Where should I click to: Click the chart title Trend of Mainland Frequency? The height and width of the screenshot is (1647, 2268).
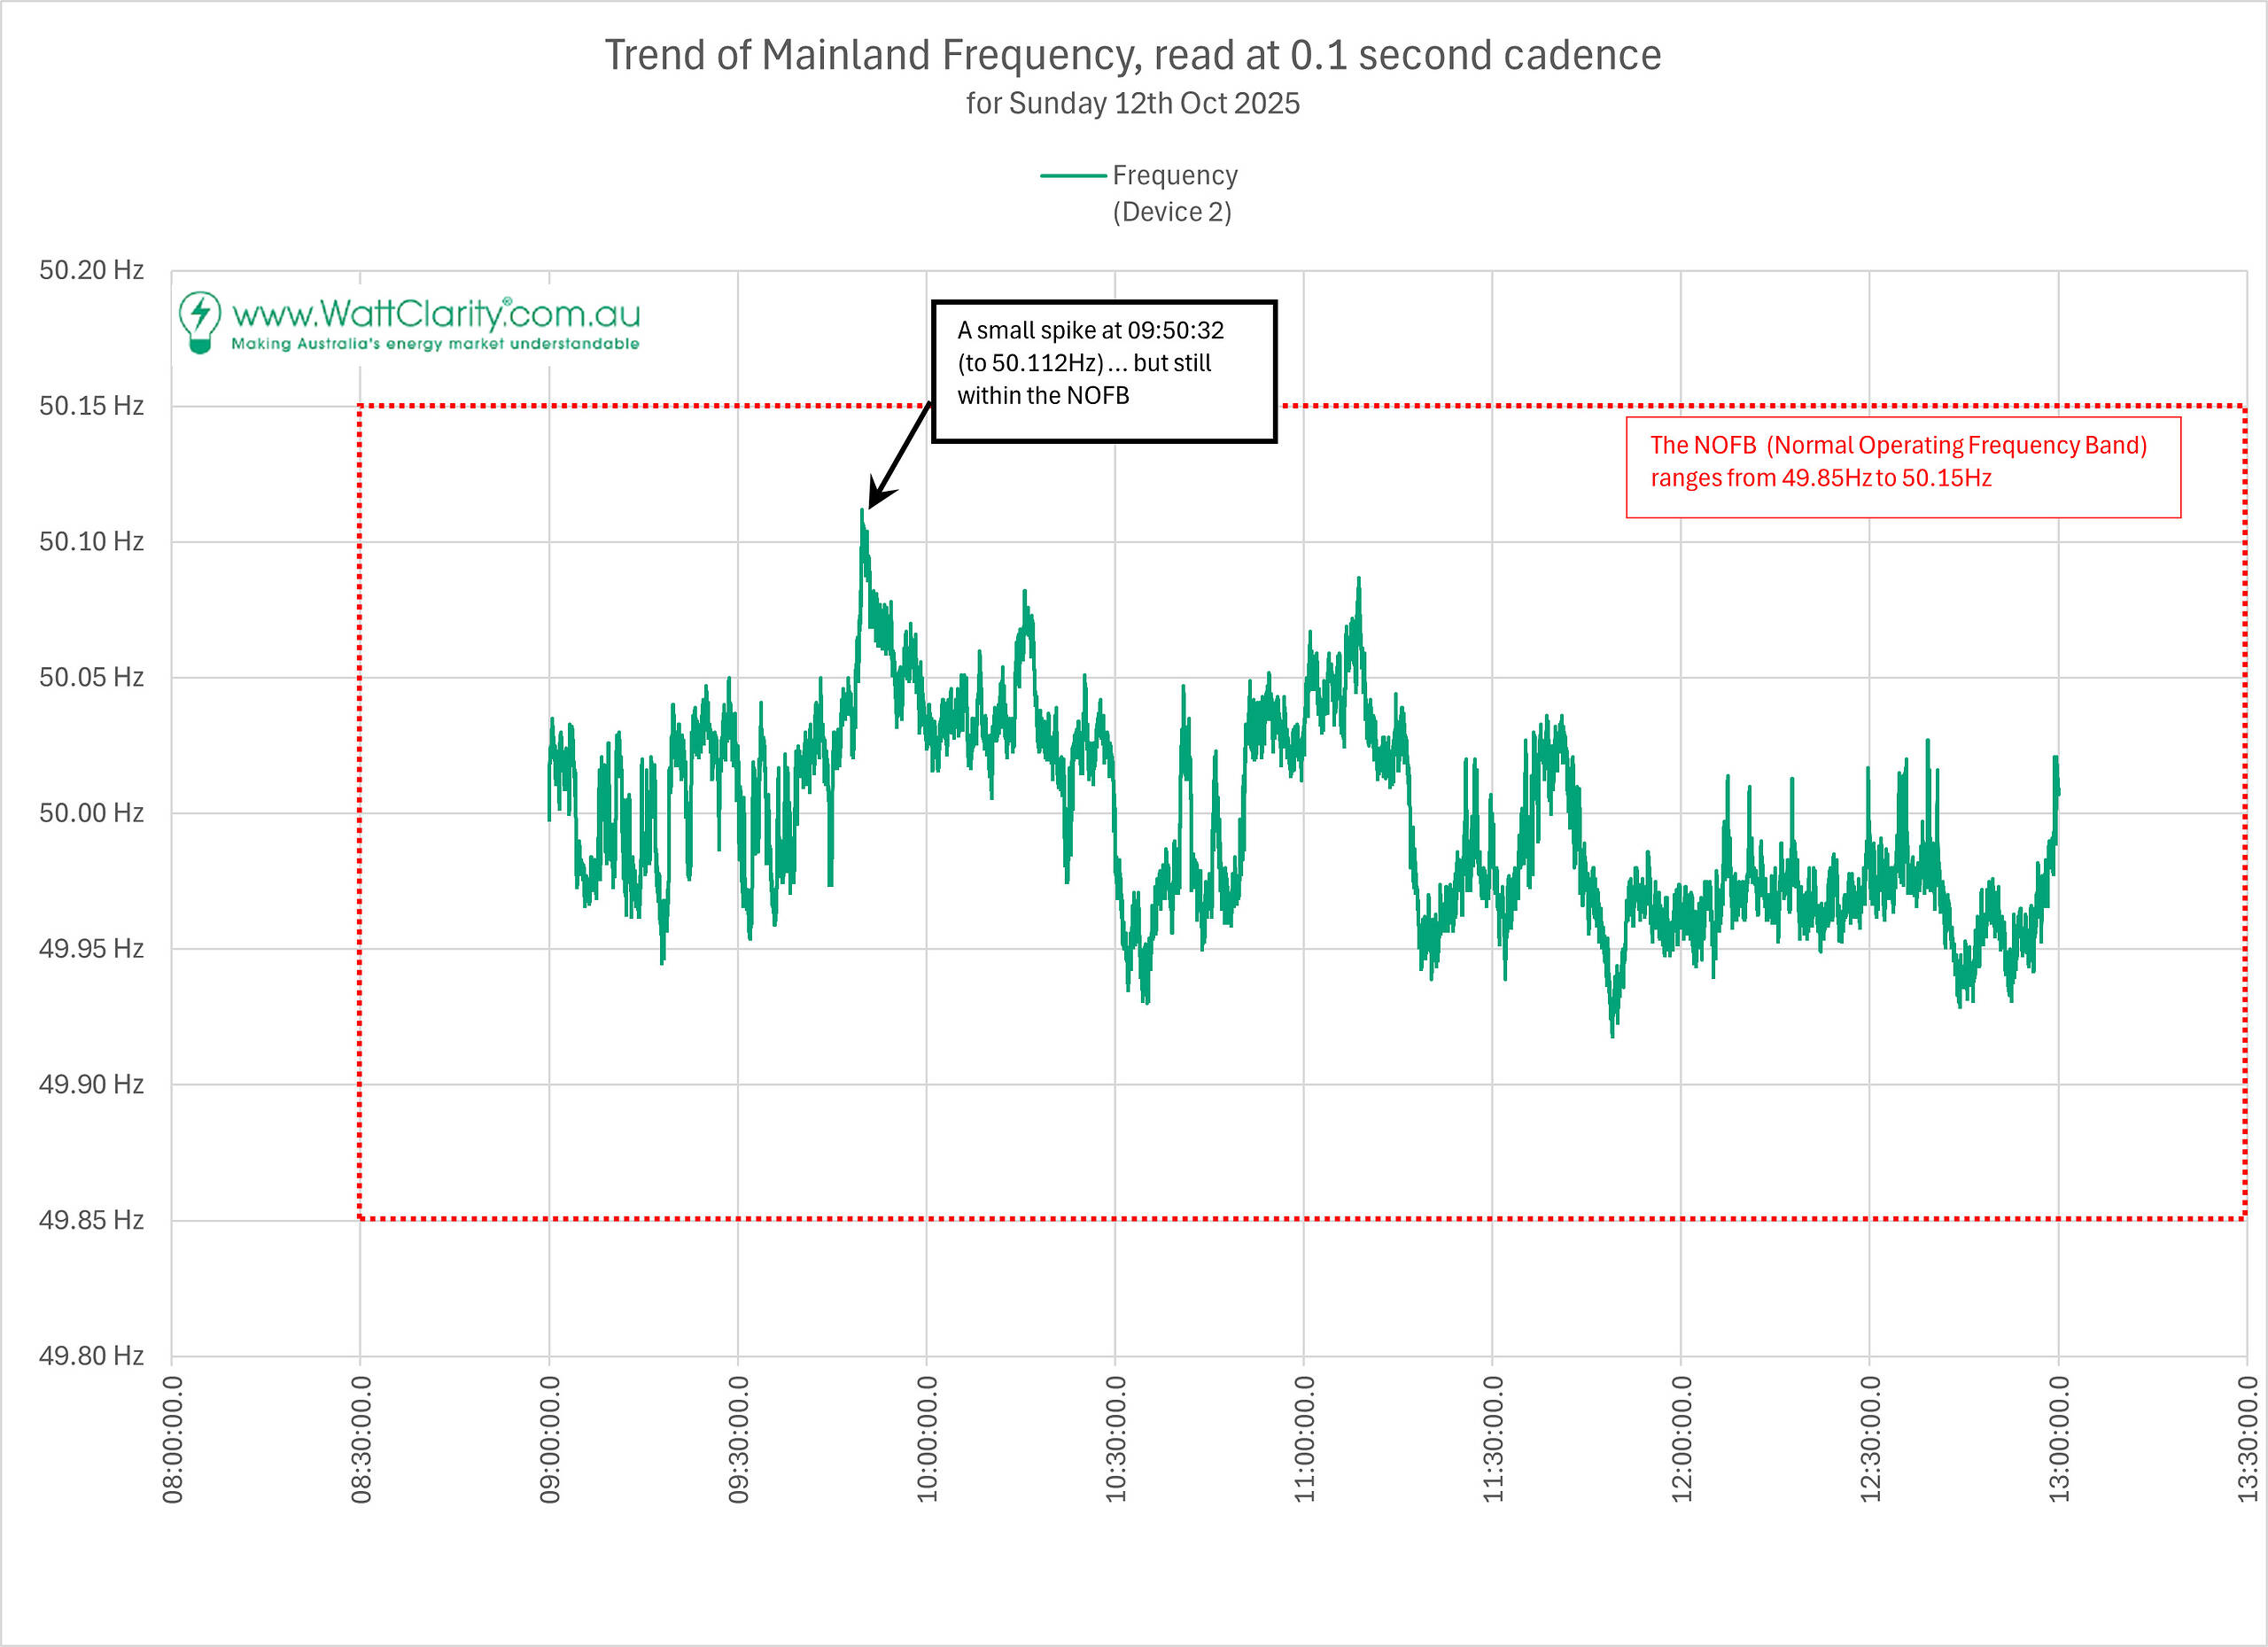click(x=1132, y=55)
